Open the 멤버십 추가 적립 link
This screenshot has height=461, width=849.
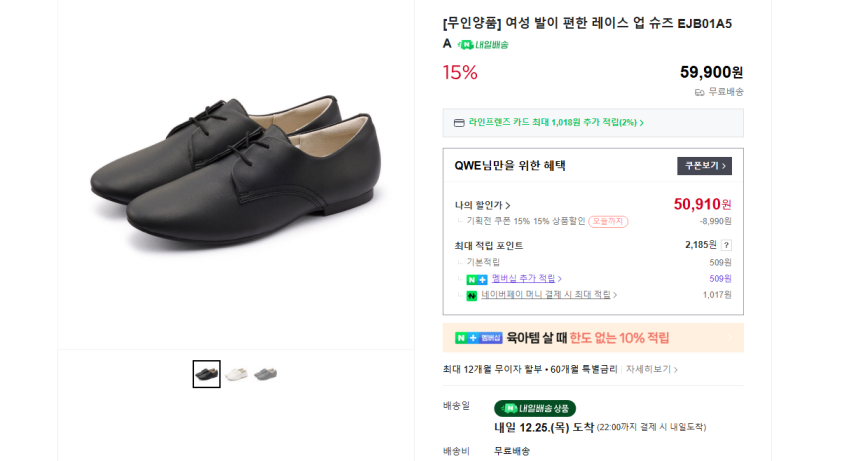(x=526, y=279)
